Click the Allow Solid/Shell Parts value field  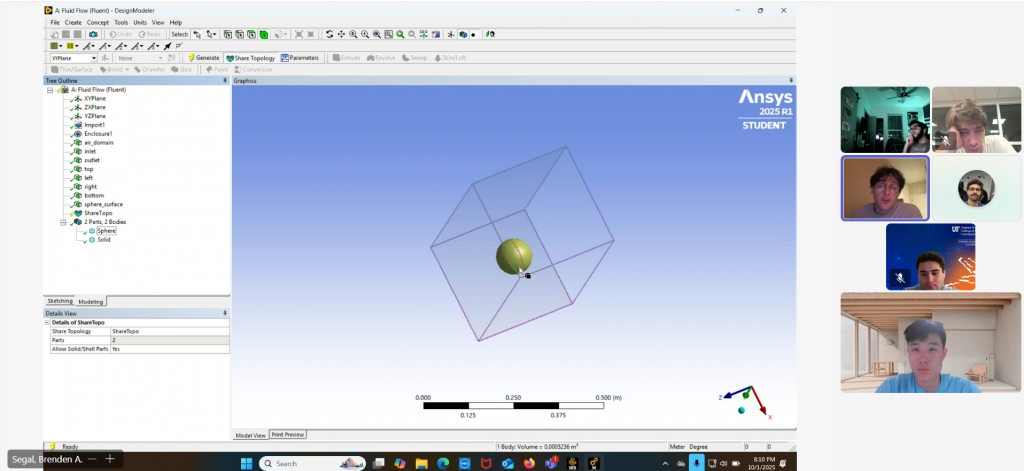[x=168, y=348]
